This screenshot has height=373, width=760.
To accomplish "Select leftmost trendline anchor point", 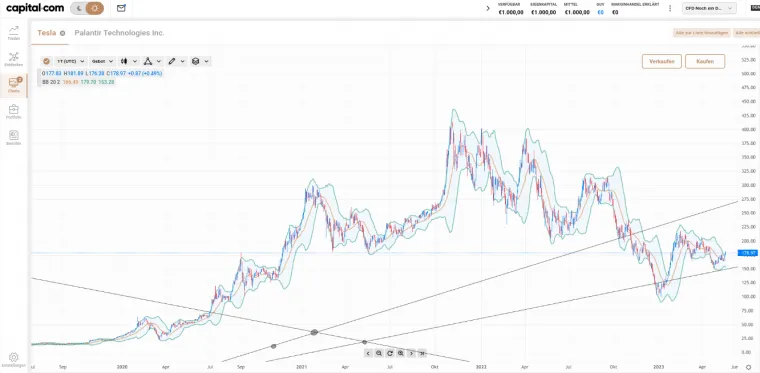I will point(273,346).
